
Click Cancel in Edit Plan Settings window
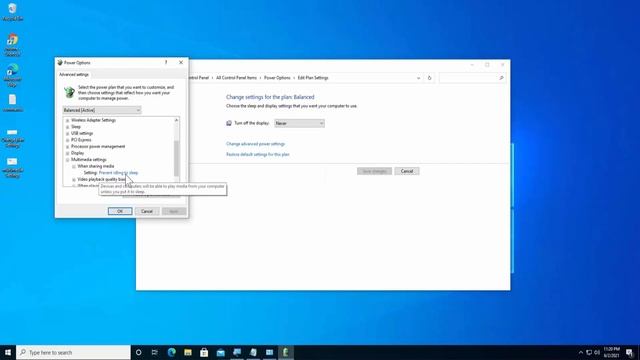[407, 171]
